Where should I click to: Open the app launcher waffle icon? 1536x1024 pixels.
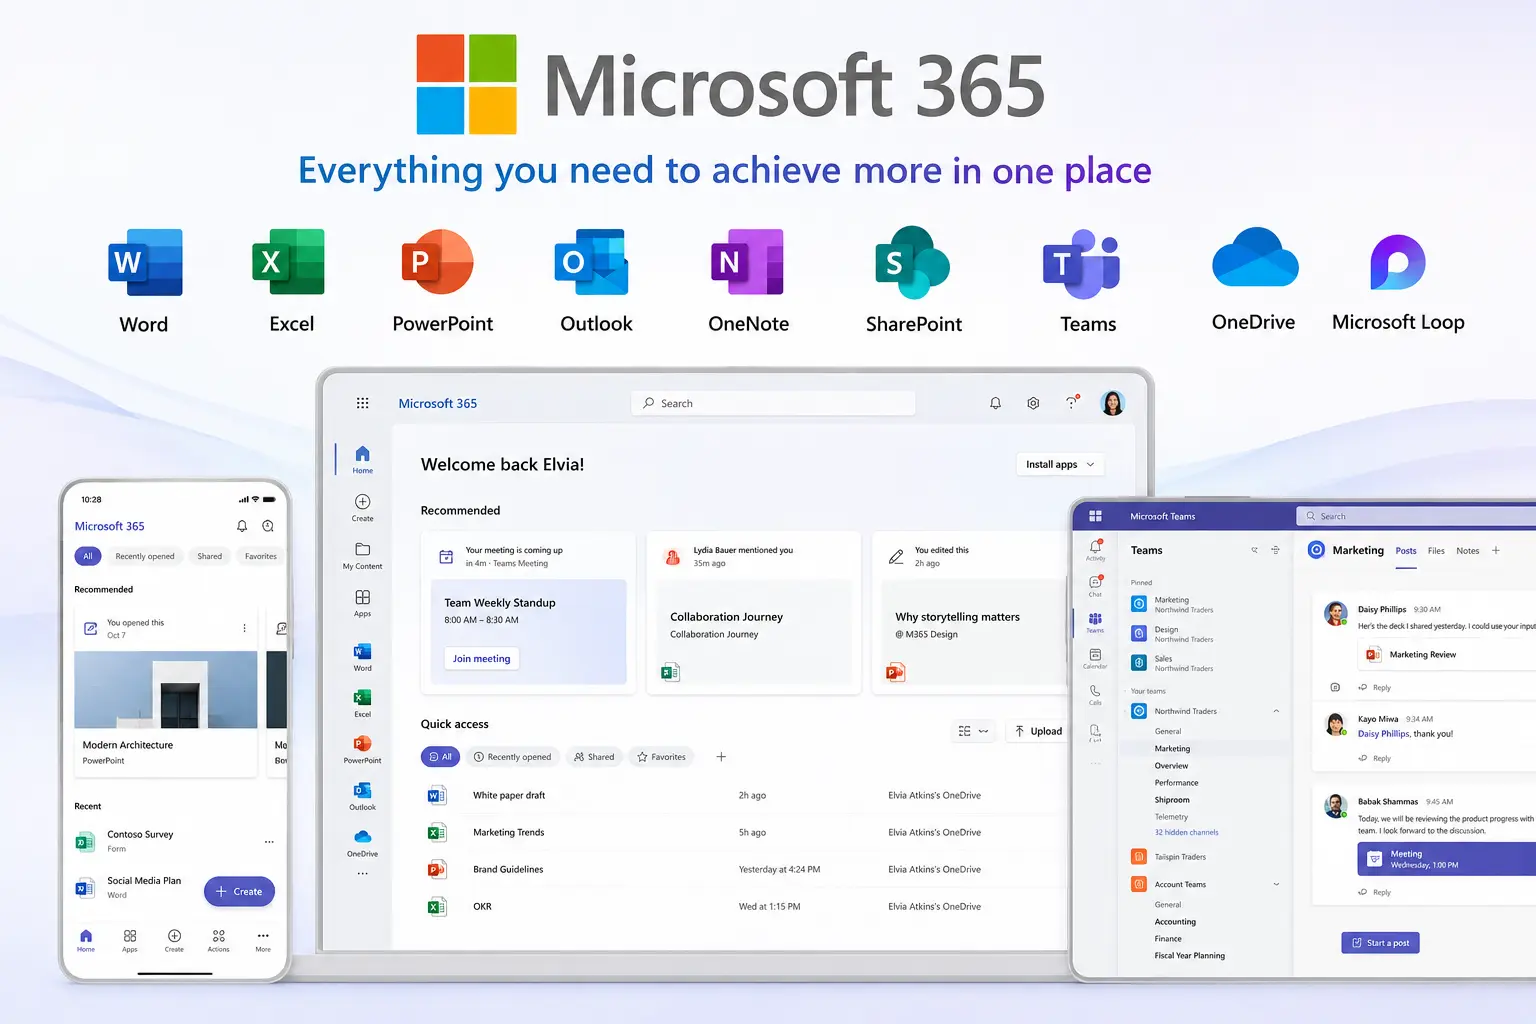click(362, 403)
